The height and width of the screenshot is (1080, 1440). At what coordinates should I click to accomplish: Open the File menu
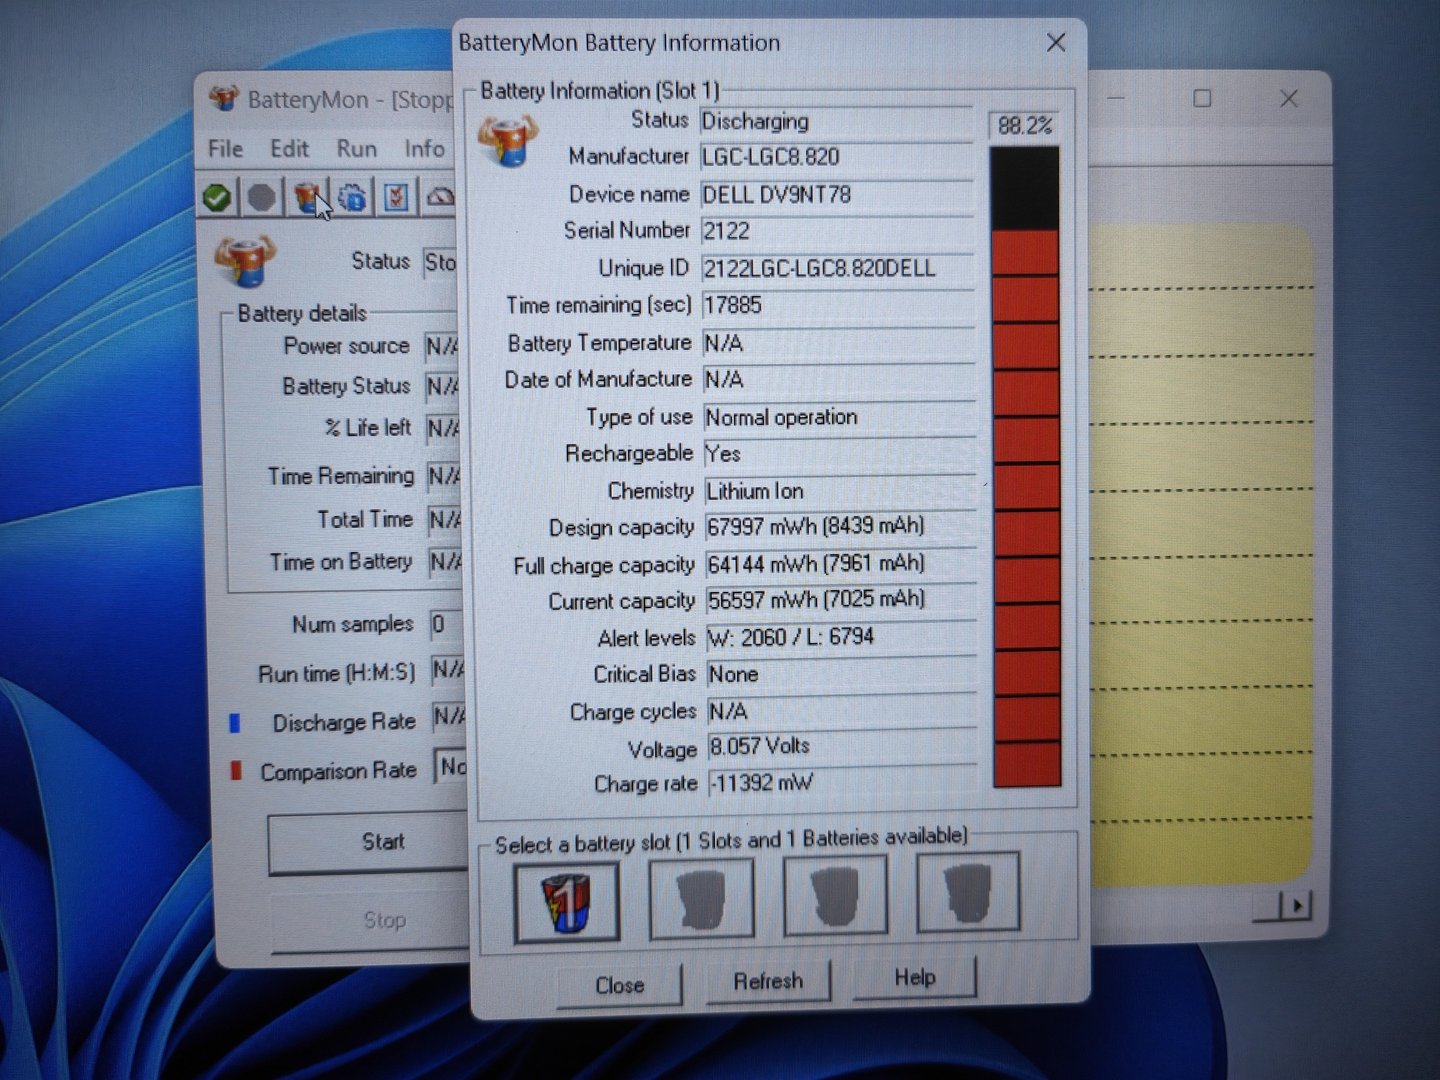(x=225, y=149)
